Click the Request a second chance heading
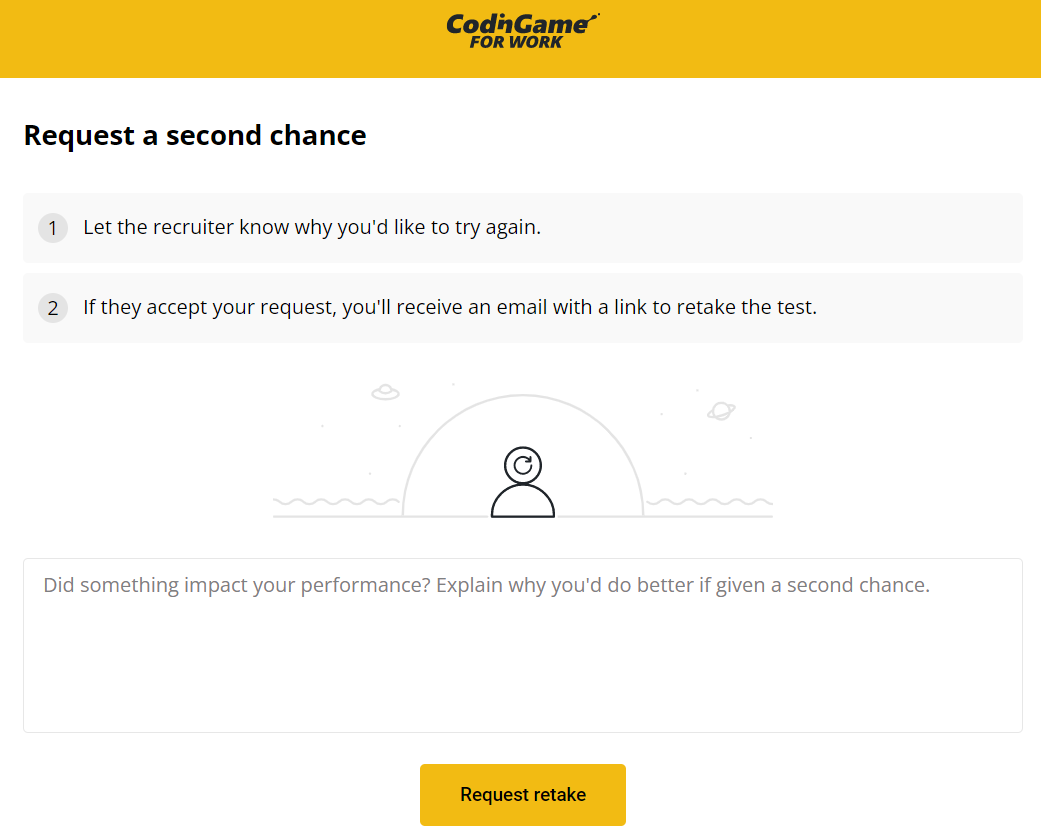The image size is (1041, 836). coord(195,135)
